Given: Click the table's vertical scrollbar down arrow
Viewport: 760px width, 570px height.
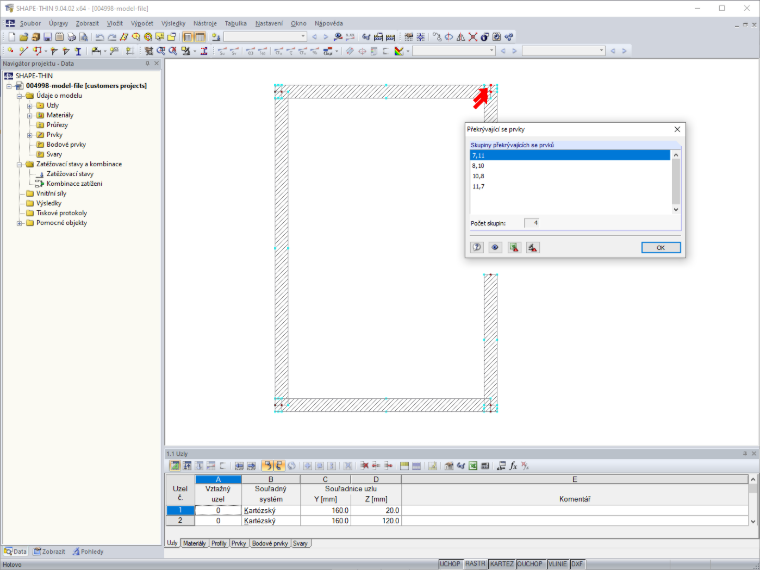Looking at the screenshot, I should click(x=753, y=522).
